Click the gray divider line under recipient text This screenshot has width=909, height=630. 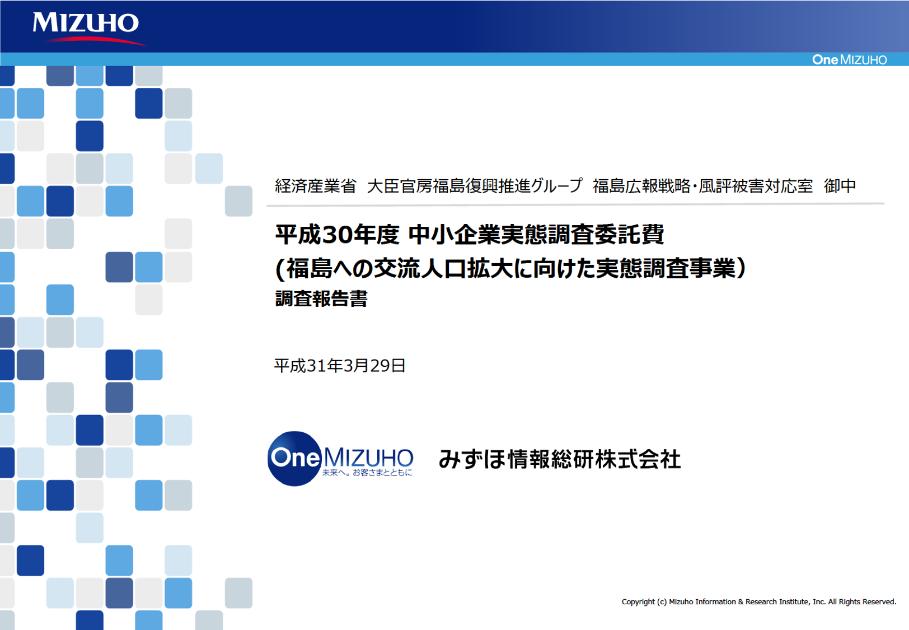pos(579,204)
